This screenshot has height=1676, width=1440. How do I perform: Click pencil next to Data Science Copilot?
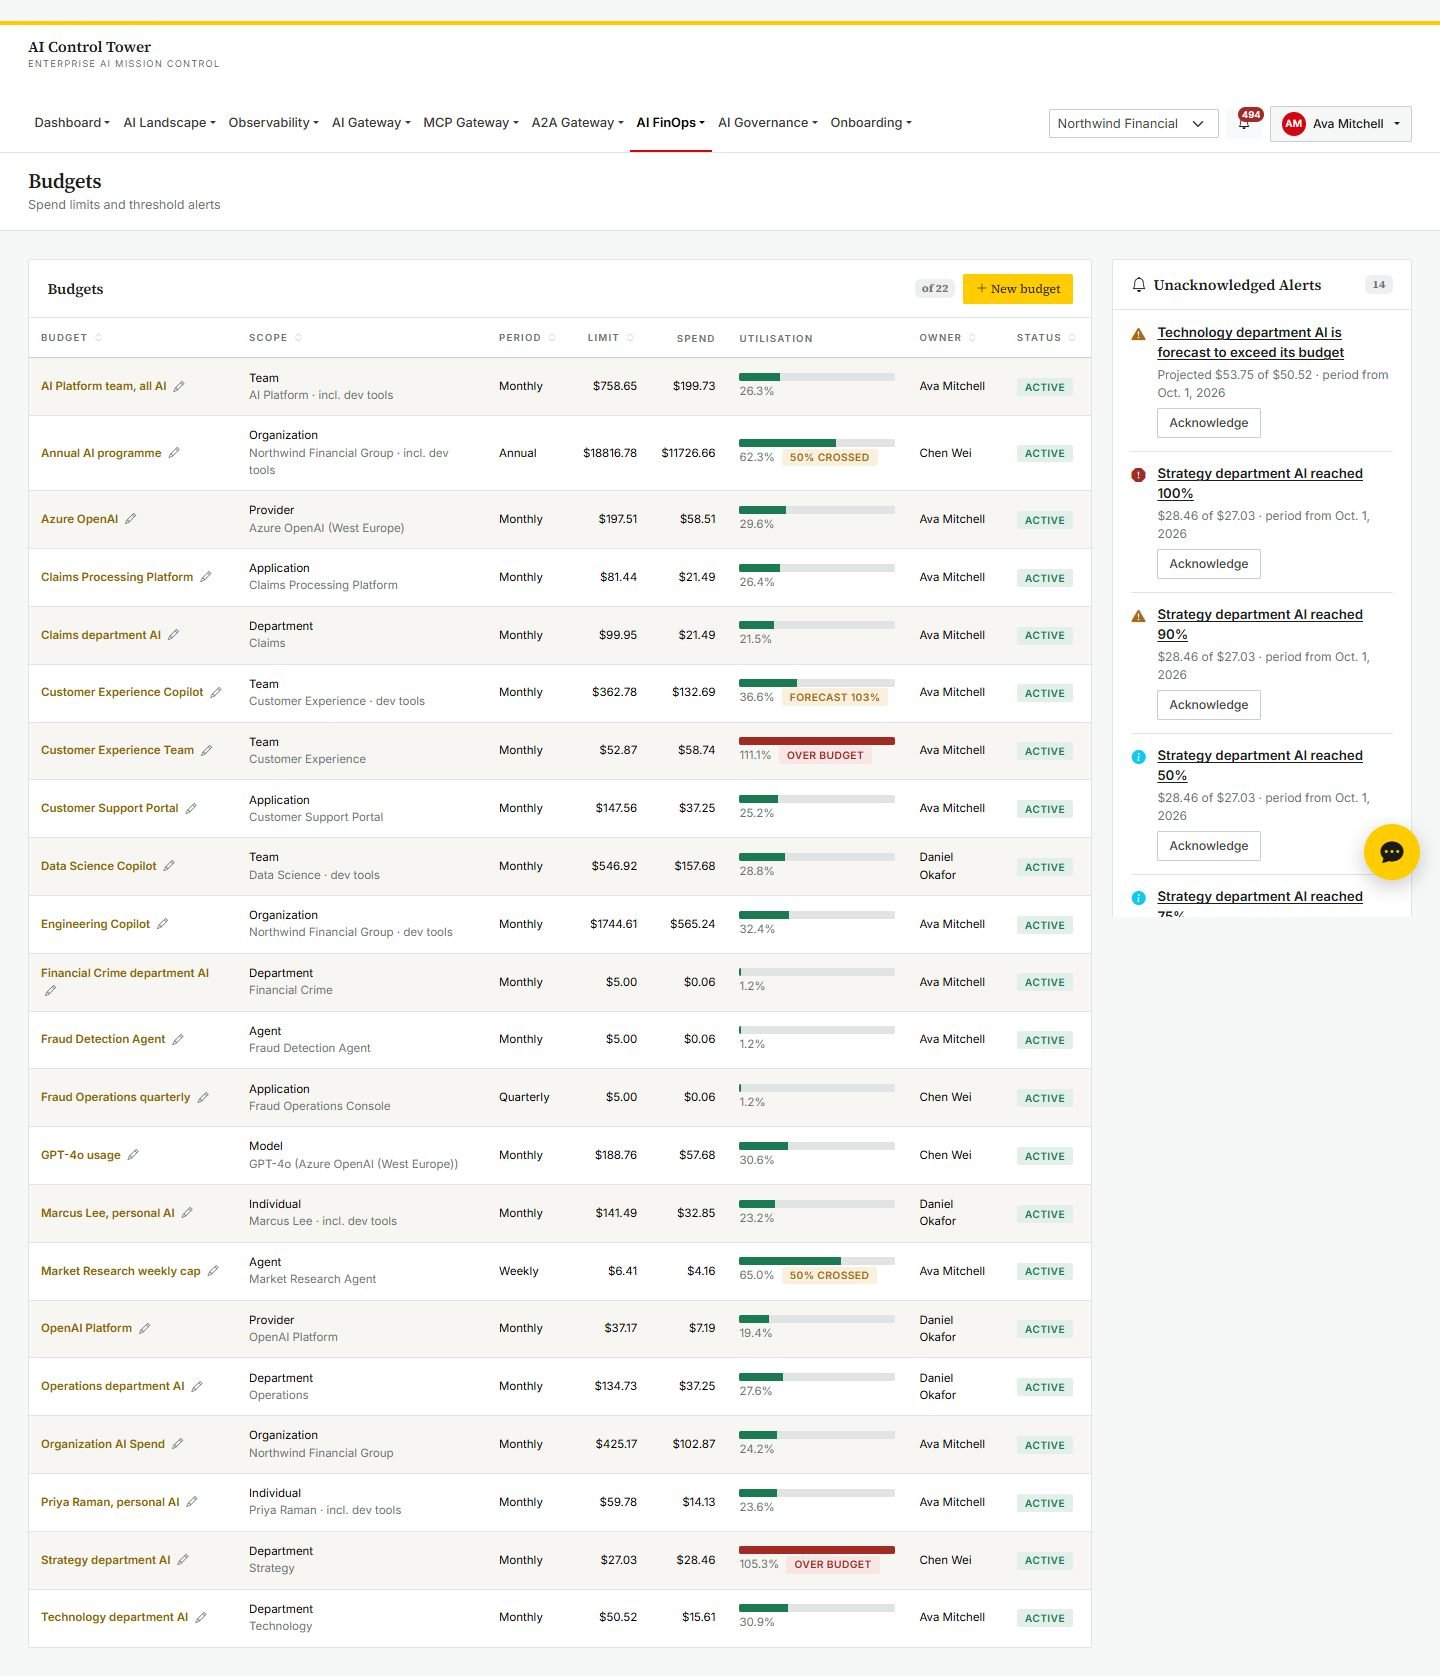click(x=169, y=866)
